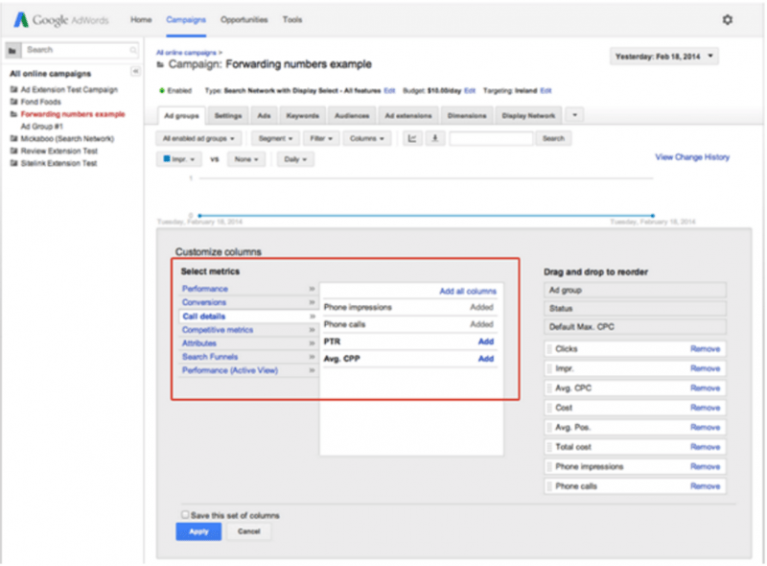Select the Conversions metrics category
This screenshot has width=767, height=566.
(x=204, y=302)
